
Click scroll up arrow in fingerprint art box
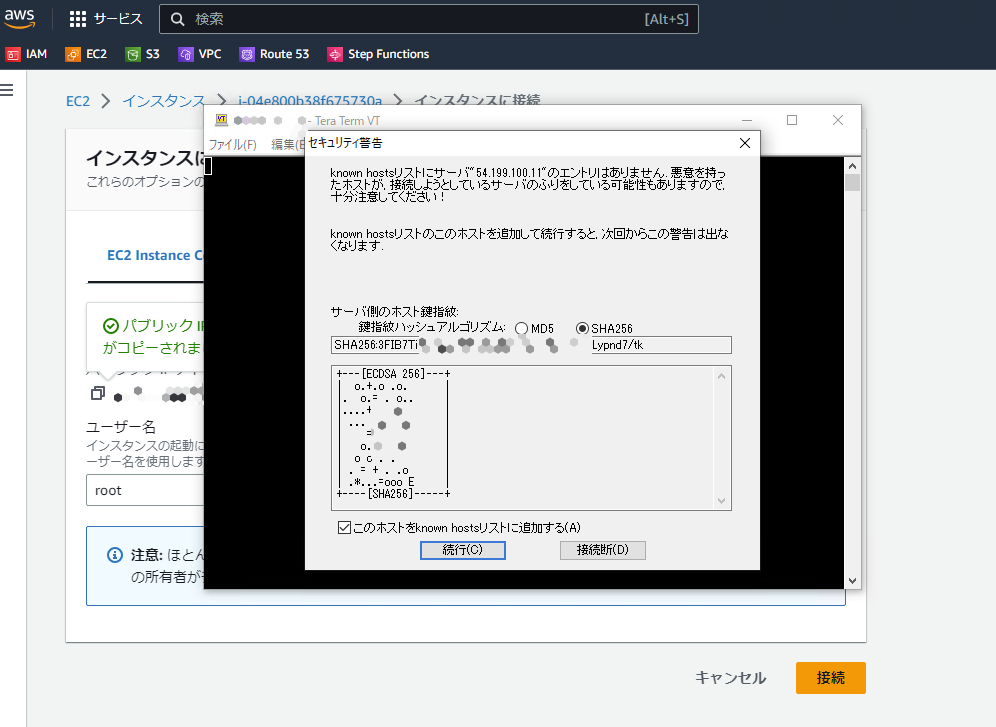(x=722, y=376)
